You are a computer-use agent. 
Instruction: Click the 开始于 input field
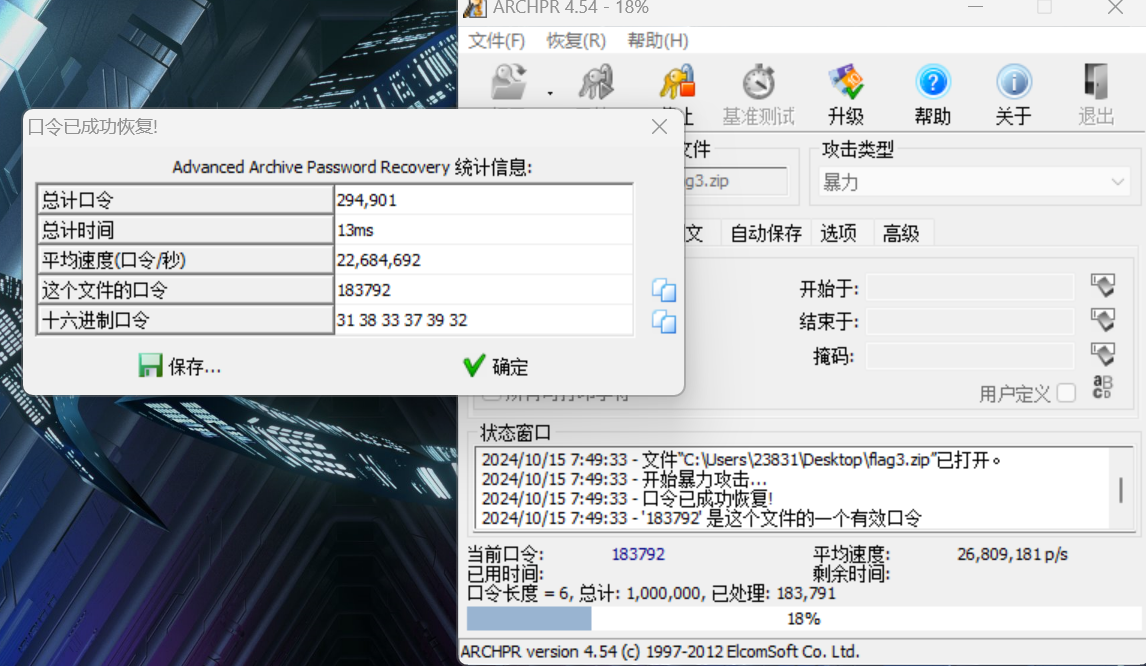click(x=971, y=287)
